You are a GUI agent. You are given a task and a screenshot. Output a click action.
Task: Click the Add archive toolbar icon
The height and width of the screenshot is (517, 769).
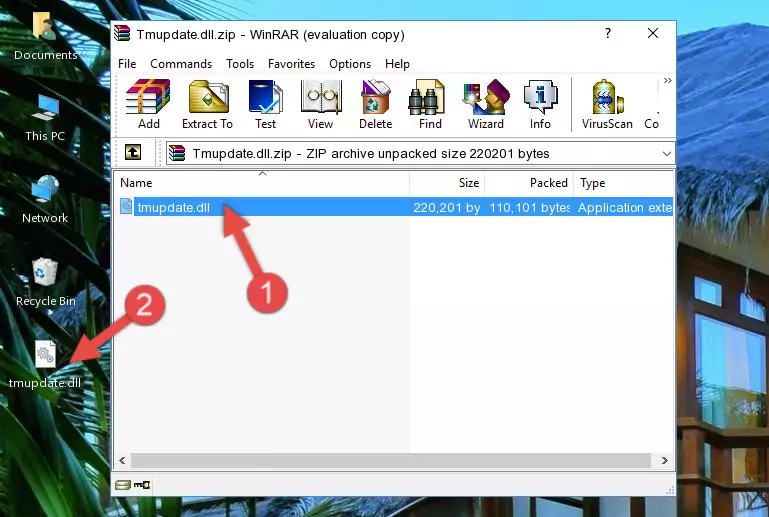coord(148,104)
